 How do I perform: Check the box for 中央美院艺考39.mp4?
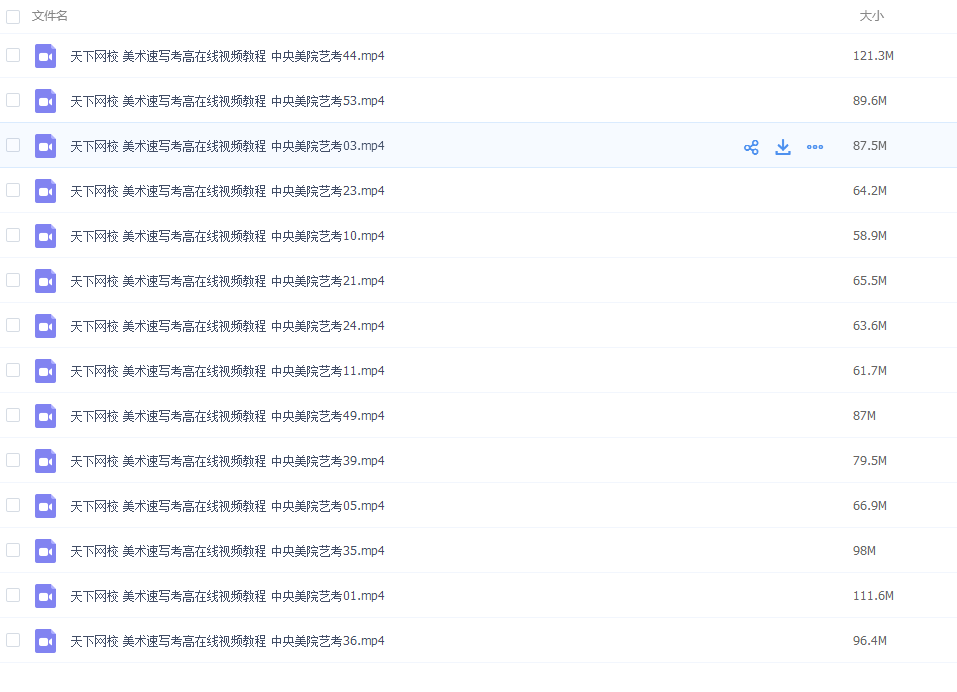pos(13,460)
